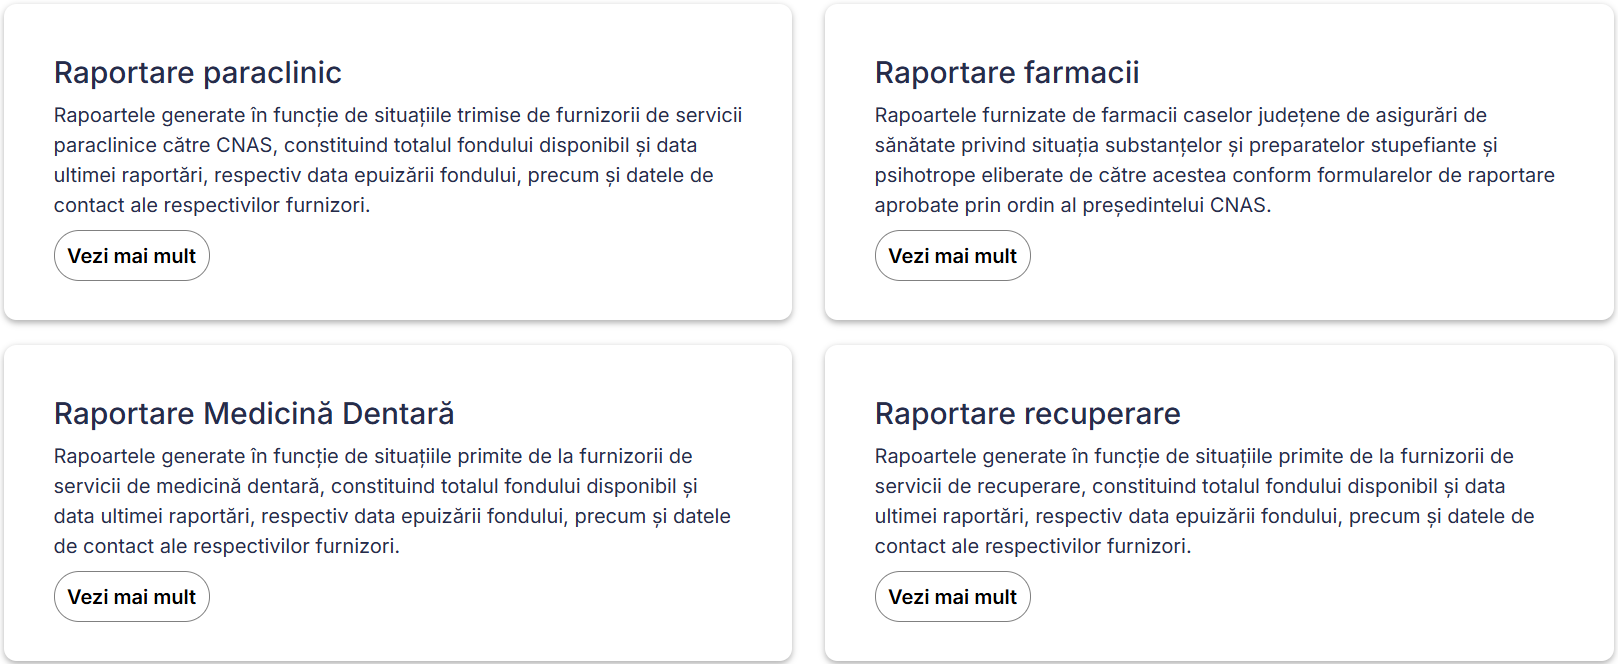The height and width of the screenshot is (664, 1618).
Task: Select the Raportare Medicină Dentară heading
Action: coord(254,414)
